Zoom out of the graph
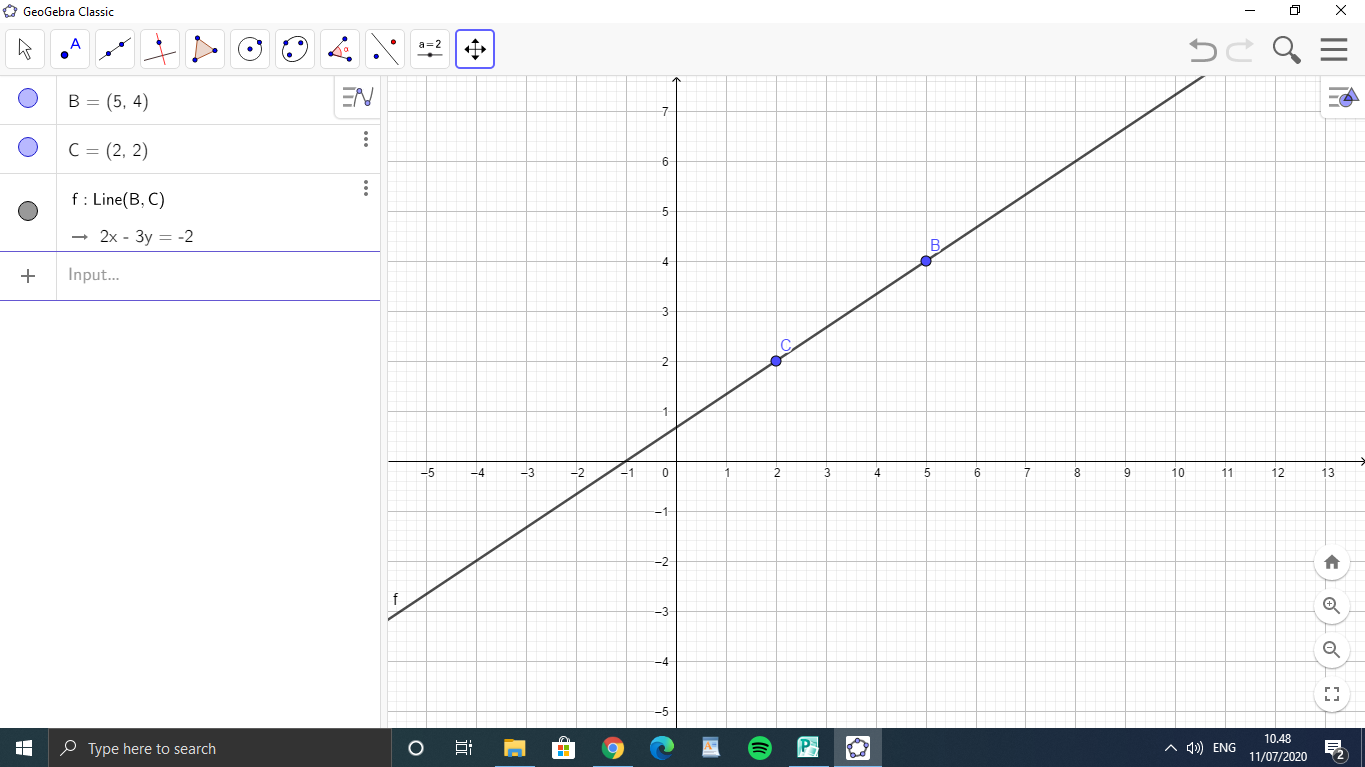Screen dimensions: 1365x767 (1331, 650)
